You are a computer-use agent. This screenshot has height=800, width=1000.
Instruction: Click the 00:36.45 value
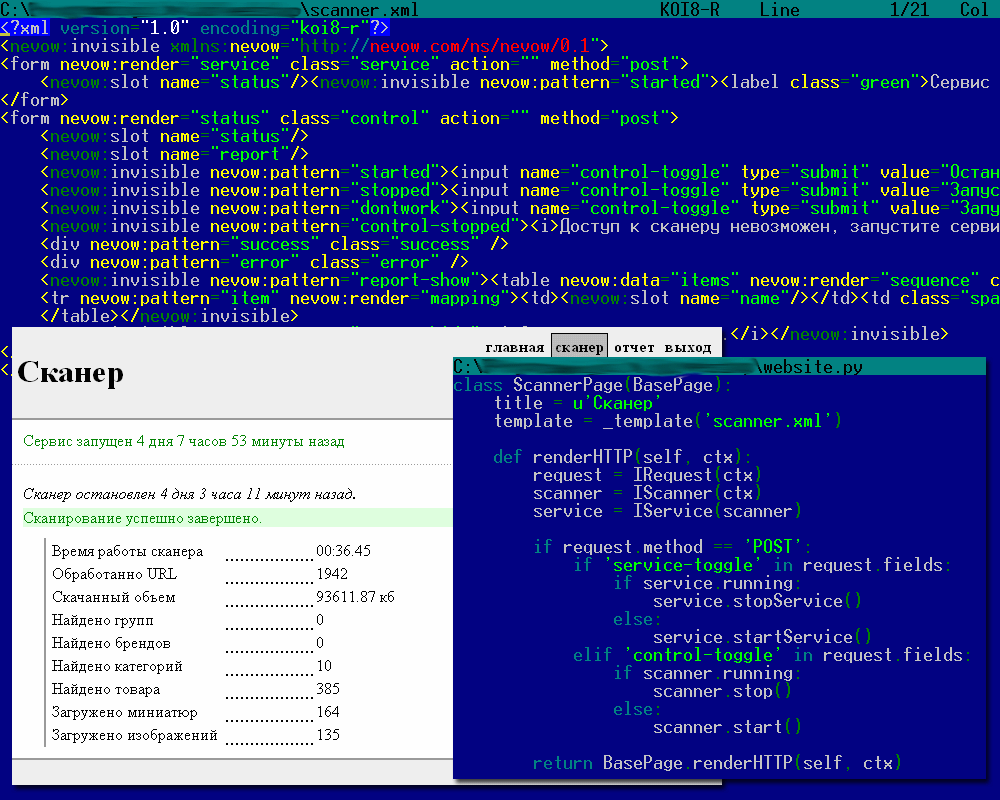click(x=343, y=551)
